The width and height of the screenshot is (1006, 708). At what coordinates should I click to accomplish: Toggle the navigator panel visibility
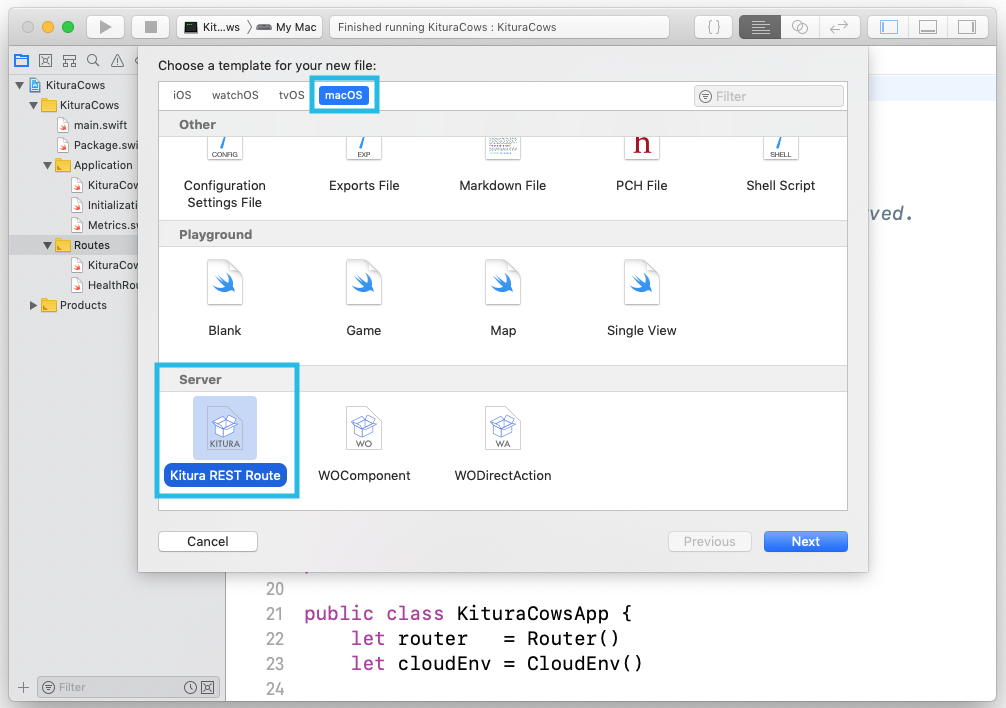tap(889, 27)
